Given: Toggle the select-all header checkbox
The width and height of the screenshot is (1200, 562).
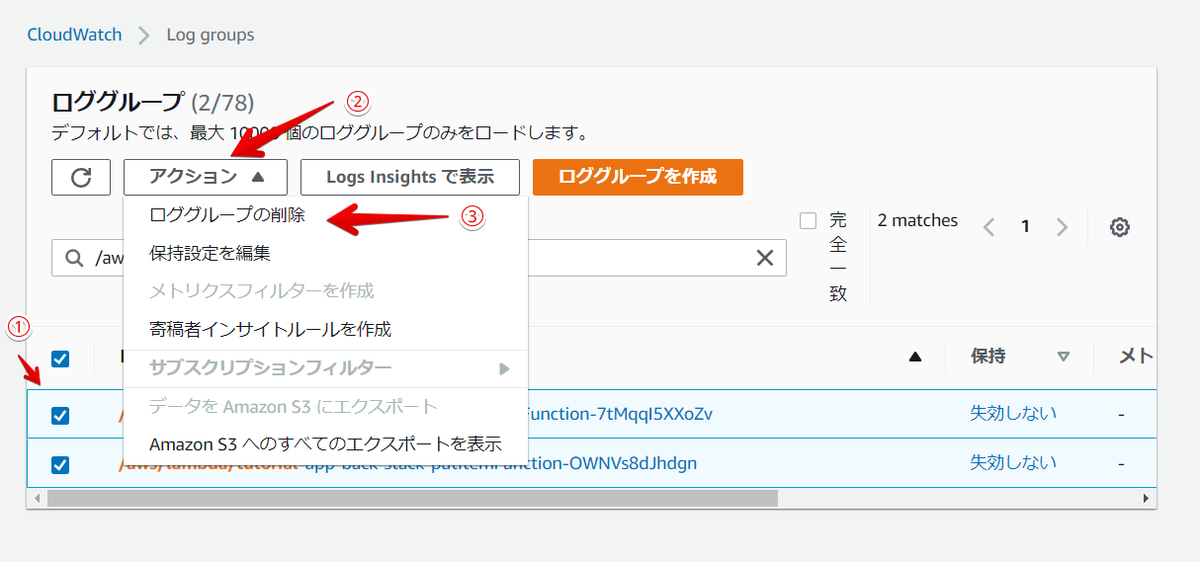Looking at the screenshot, I should click(60, 358).
